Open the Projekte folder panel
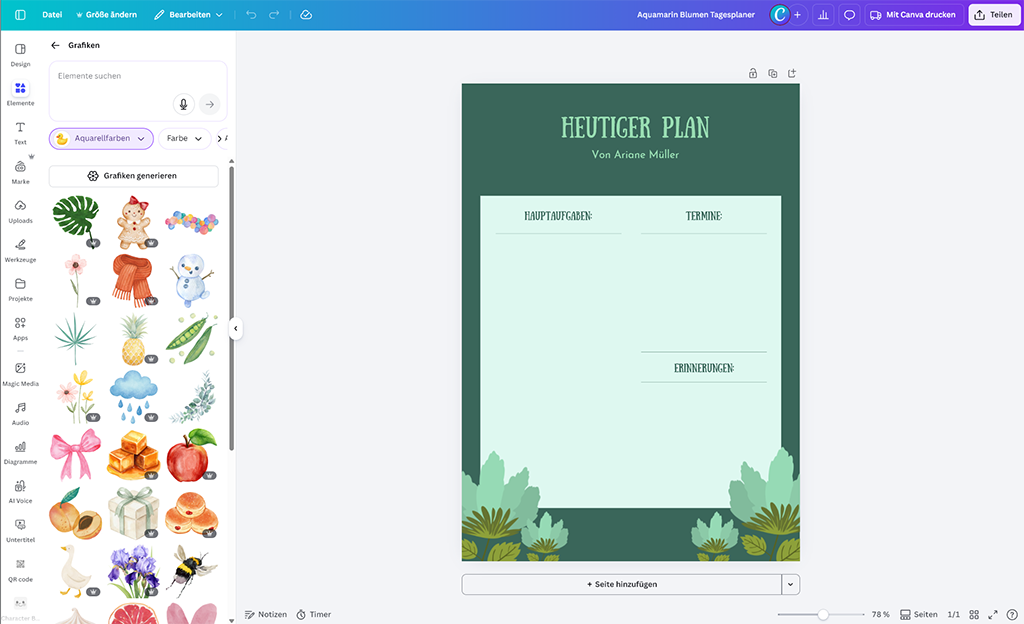Screen dimensions: 1024x624 (20, 290)
